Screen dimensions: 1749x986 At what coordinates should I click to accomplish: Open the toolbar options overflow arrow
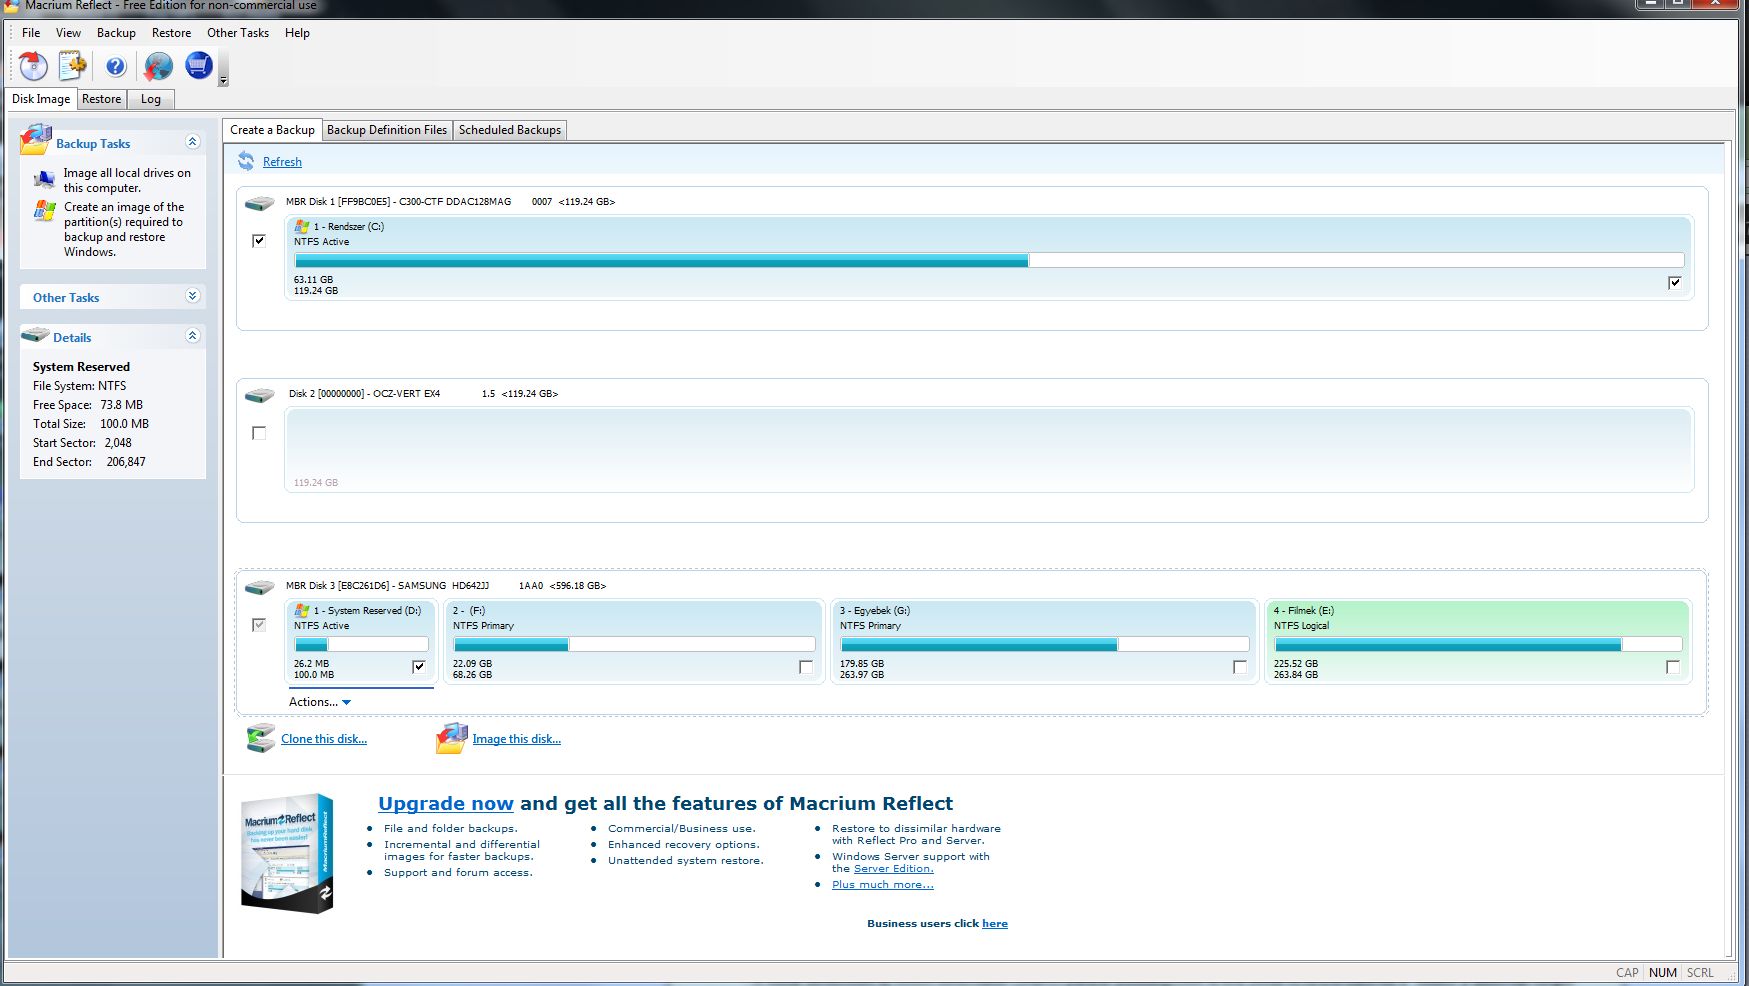[x=223, y=80]
